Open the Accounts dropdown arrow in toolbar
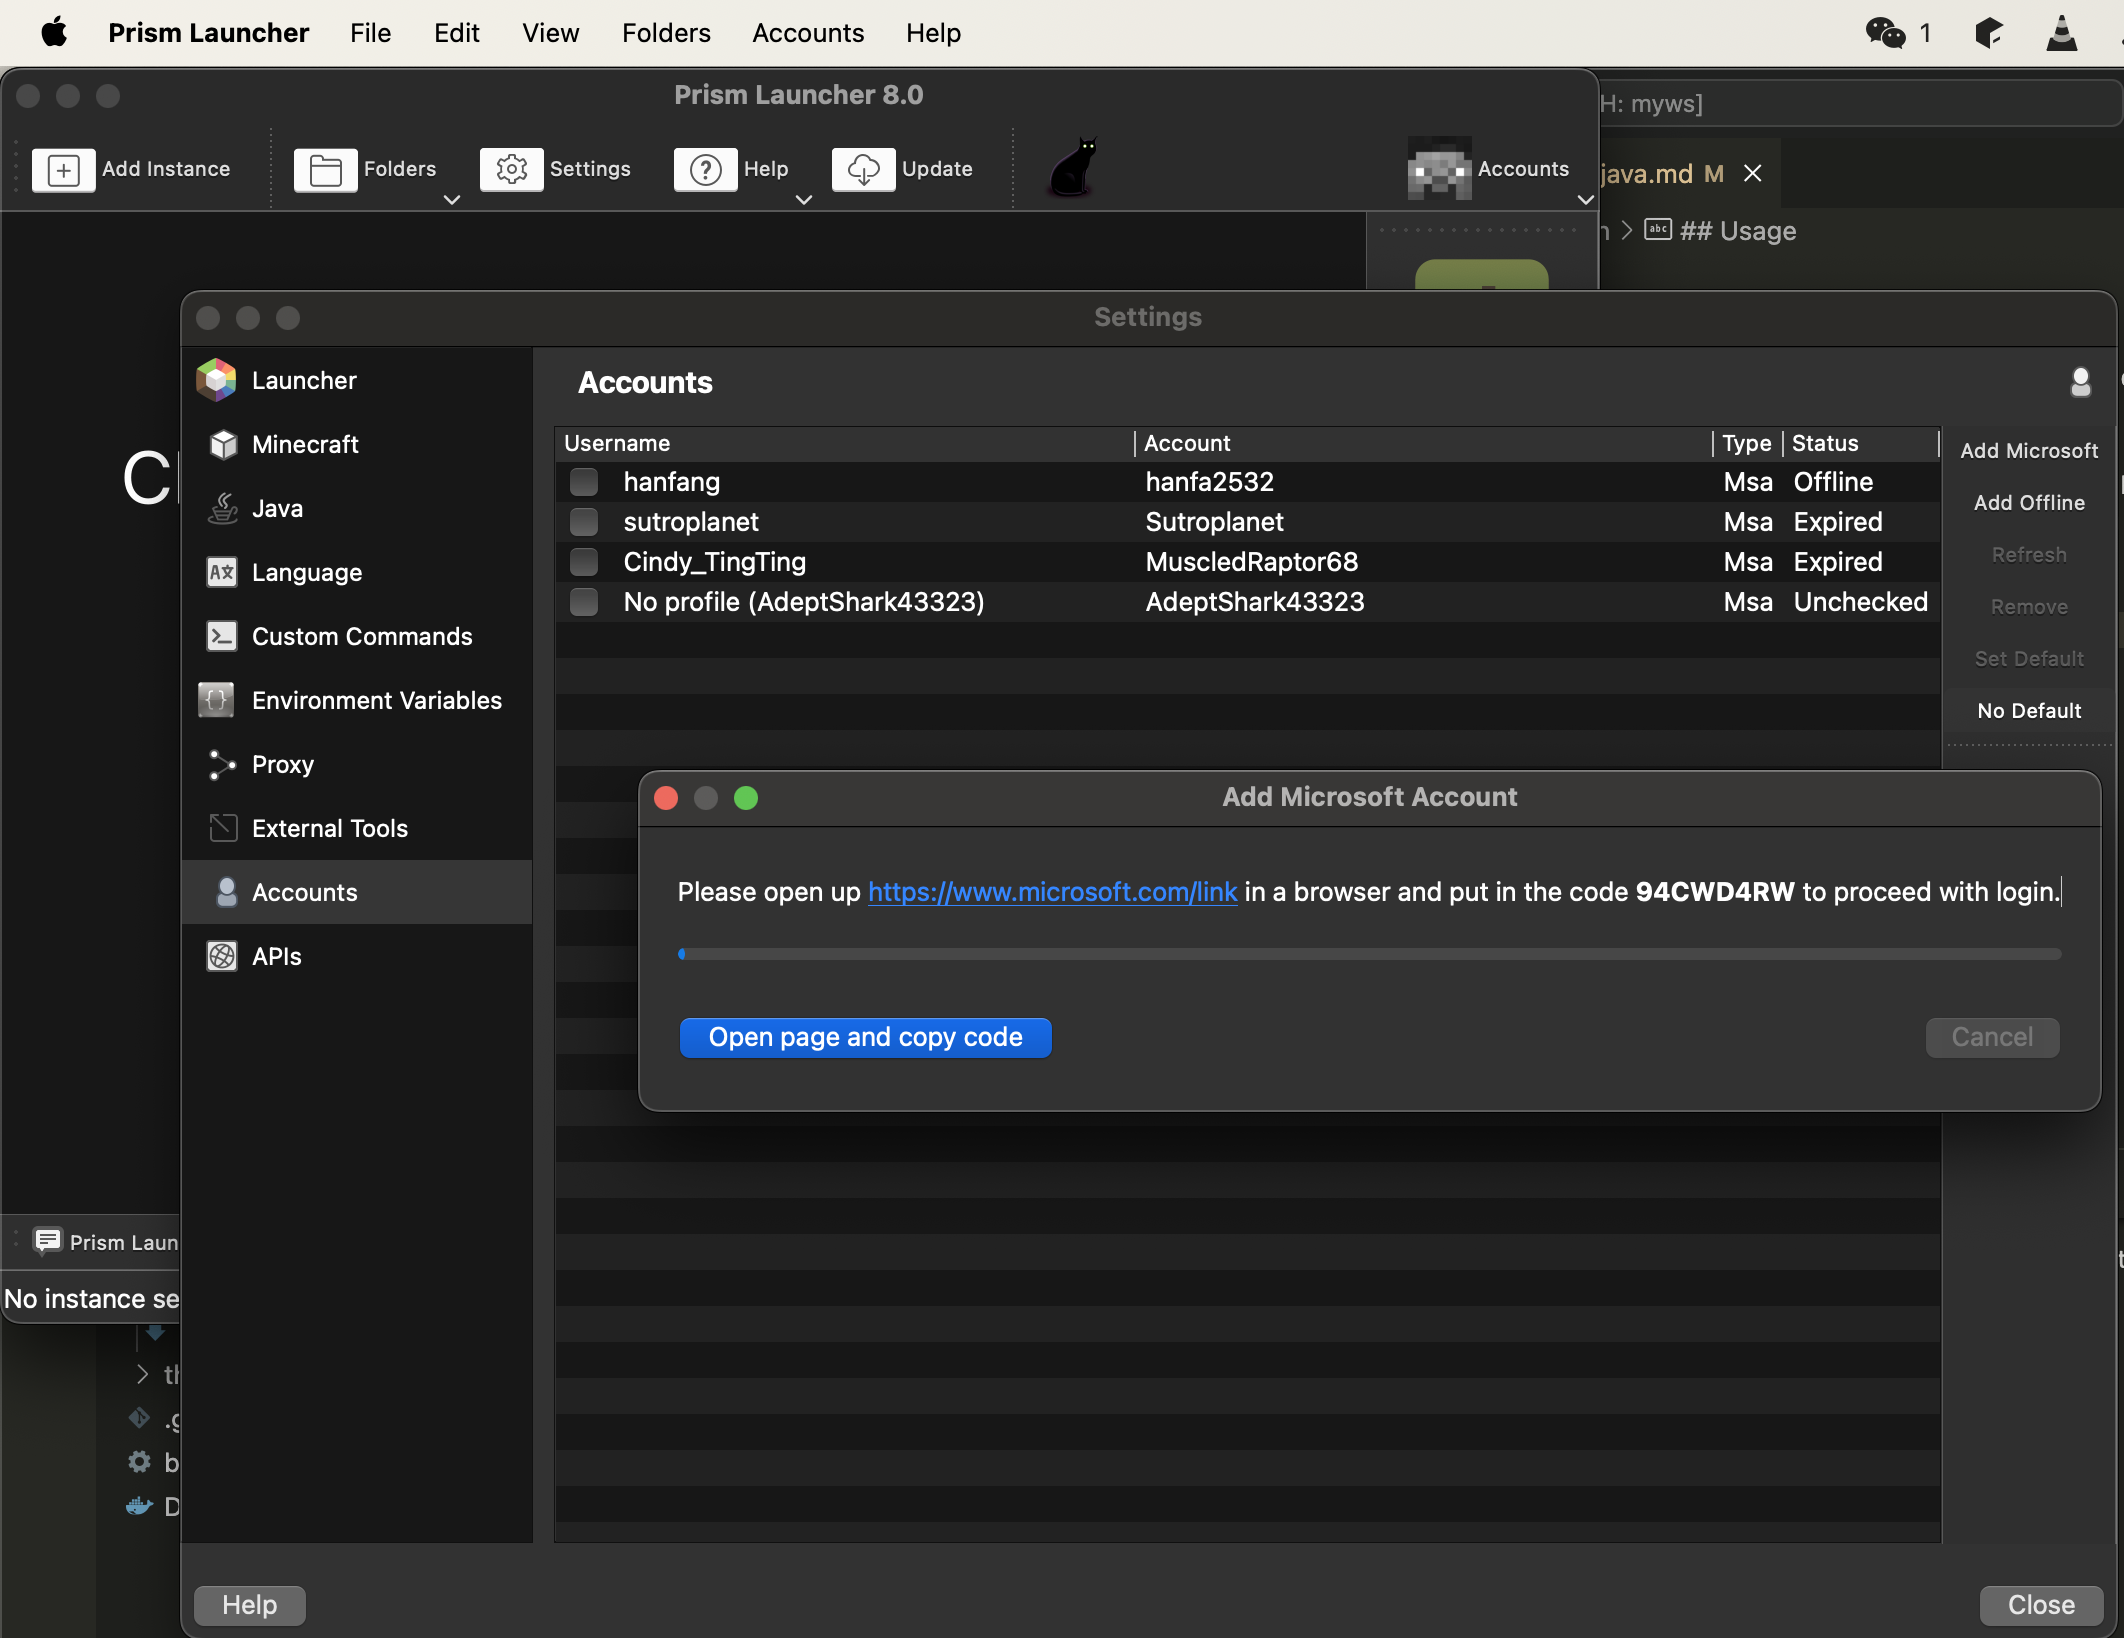The width and height of the screenshot is (2124, 1638). pos(1585,200)
